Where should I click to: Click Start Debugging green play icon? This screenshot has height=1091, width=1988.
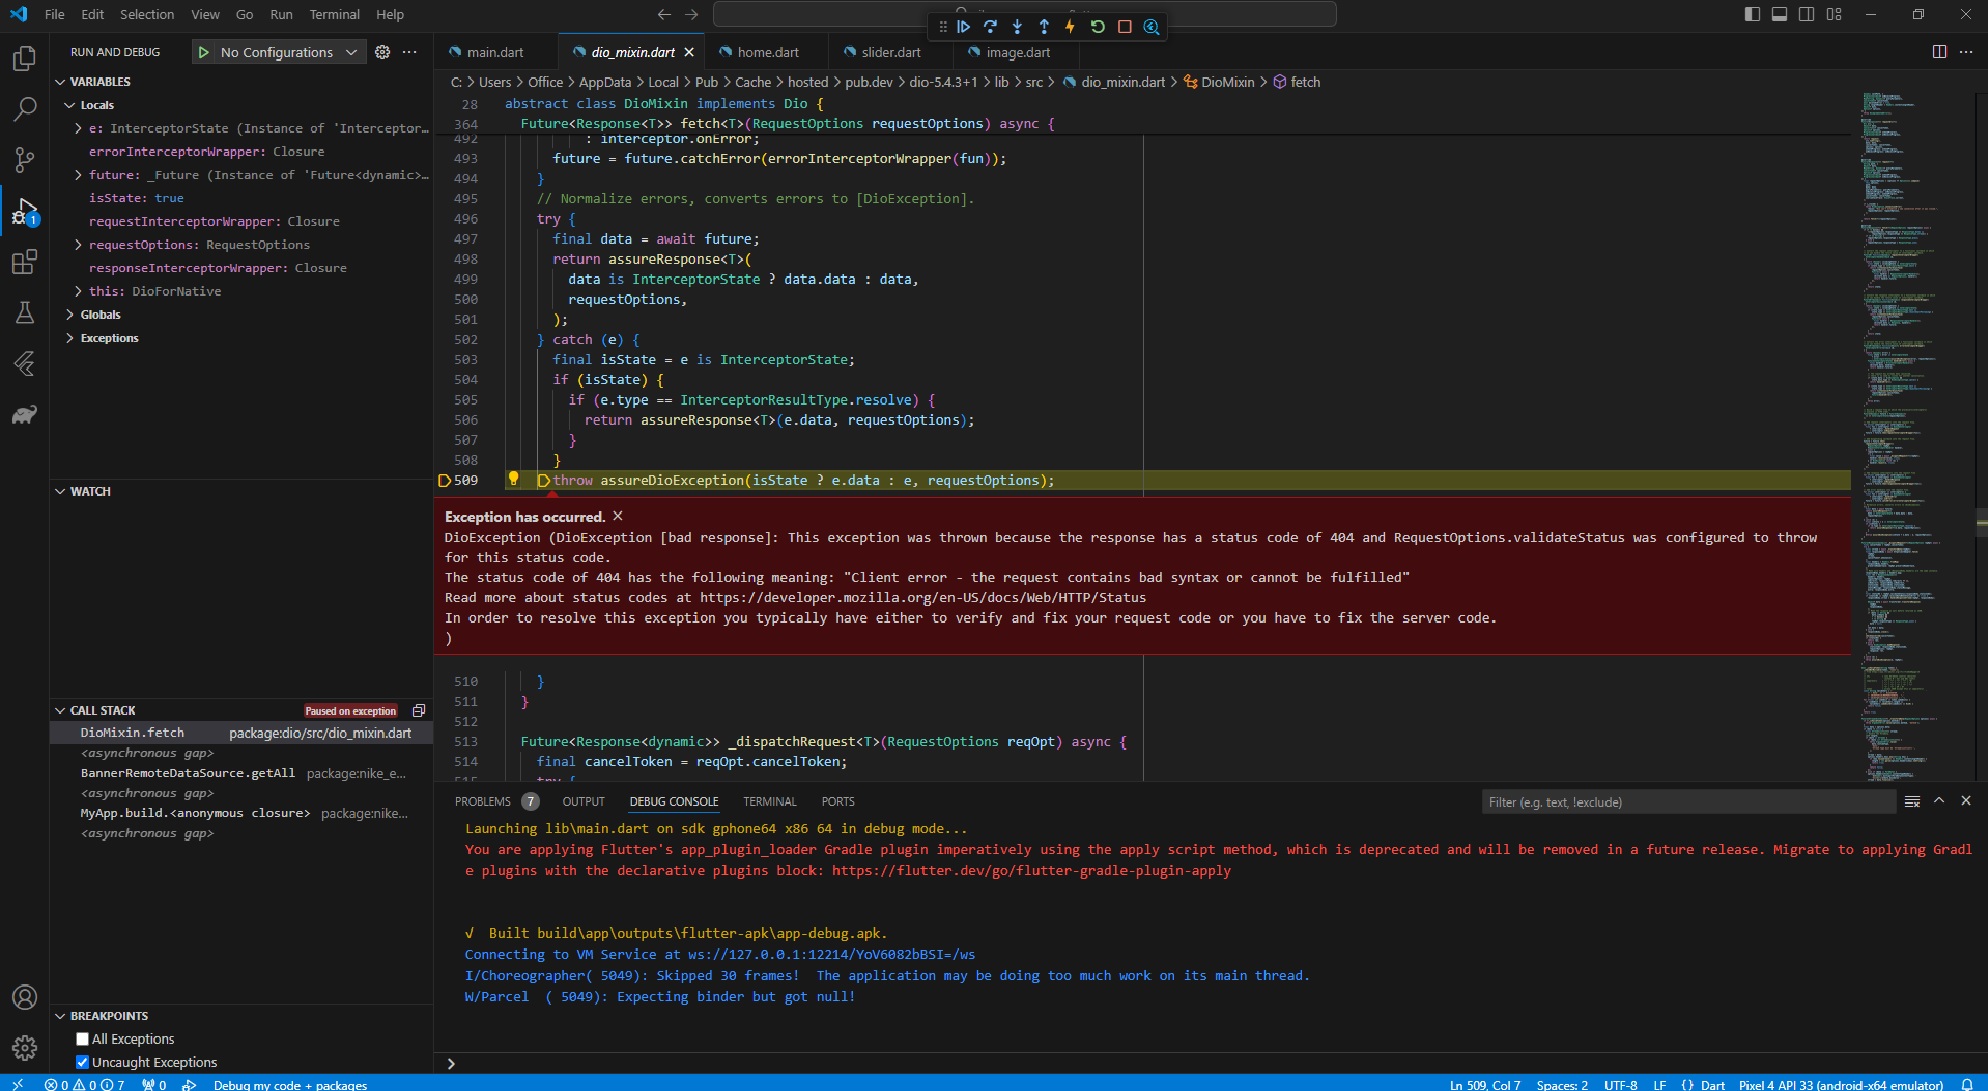tap(203, 52)
